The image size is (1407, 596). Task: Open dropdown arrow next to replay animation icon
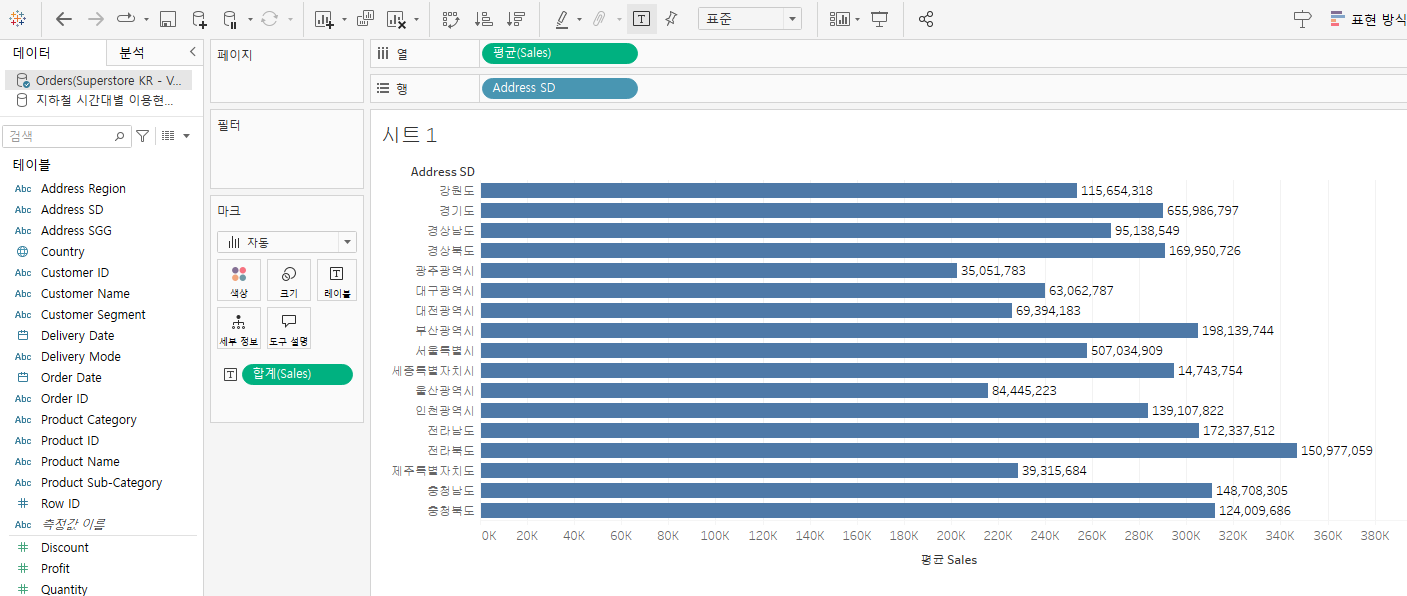point(146,20)
